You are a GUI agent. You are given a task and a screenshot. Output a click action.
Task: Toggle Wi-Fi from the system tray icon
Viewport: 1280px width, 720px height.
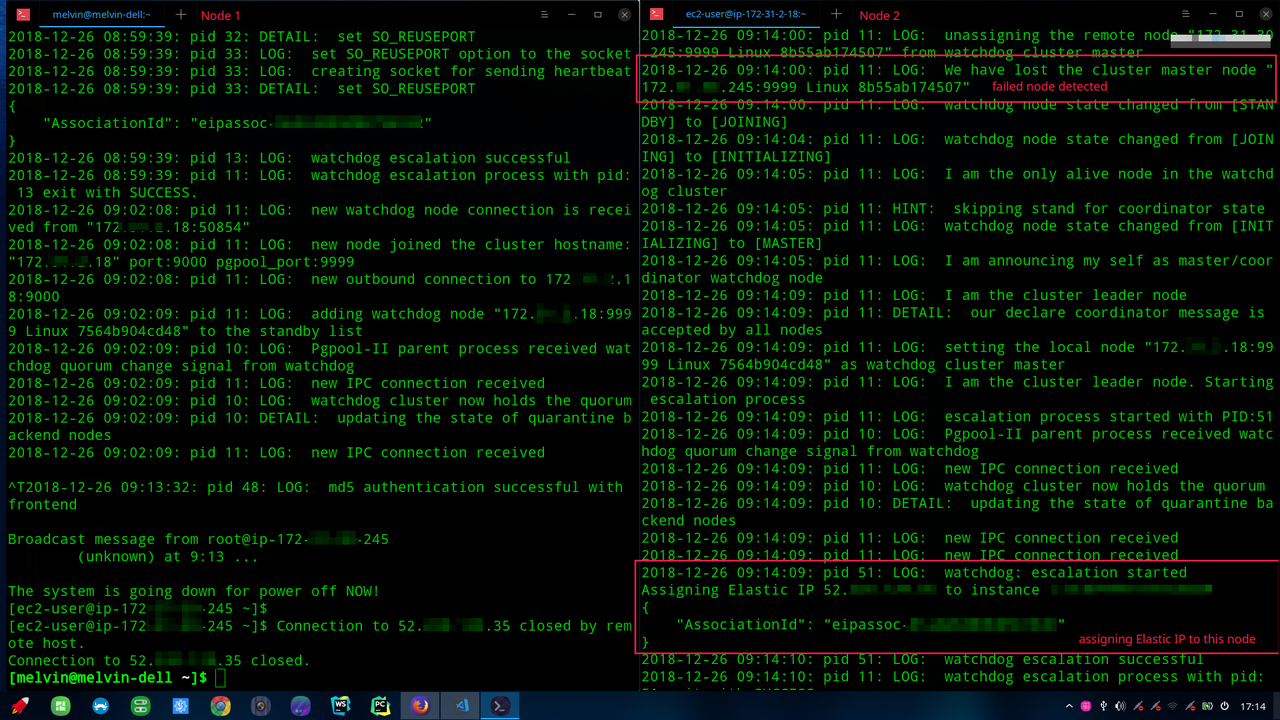1173,707
